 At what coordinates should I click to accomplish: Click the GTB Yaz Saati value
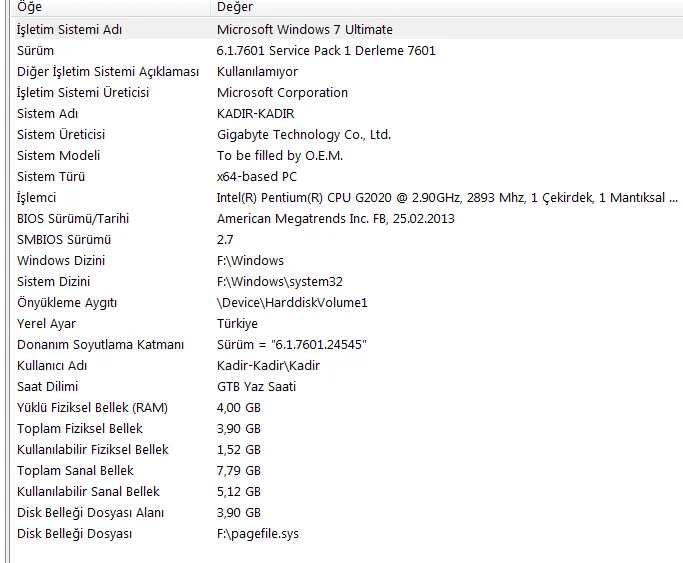[257, 386]
